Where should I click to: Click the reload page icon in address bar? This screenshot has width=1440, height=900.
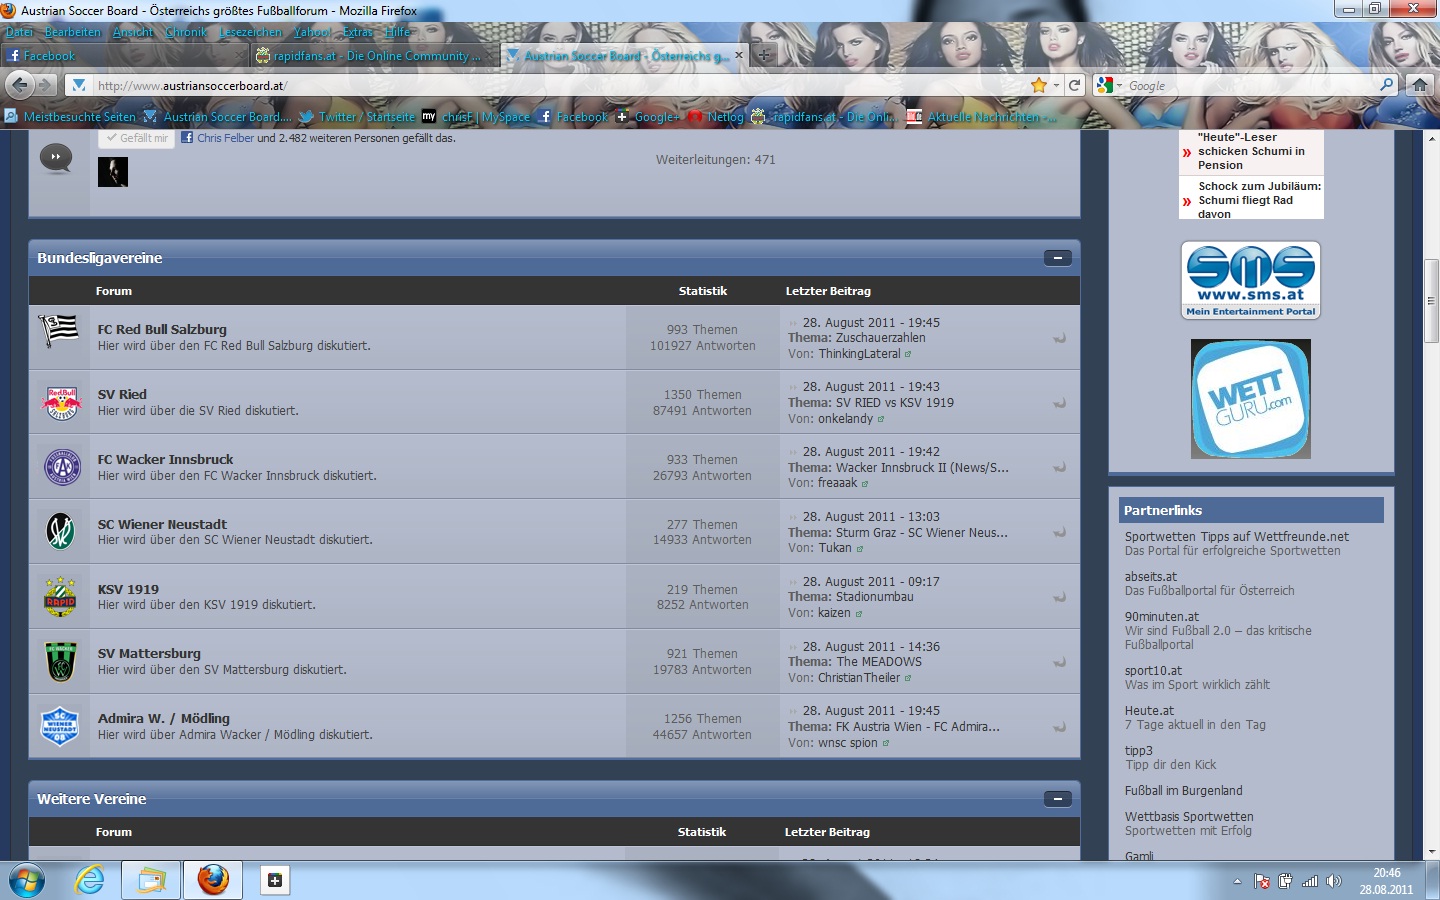click(x=1075, y=85)
